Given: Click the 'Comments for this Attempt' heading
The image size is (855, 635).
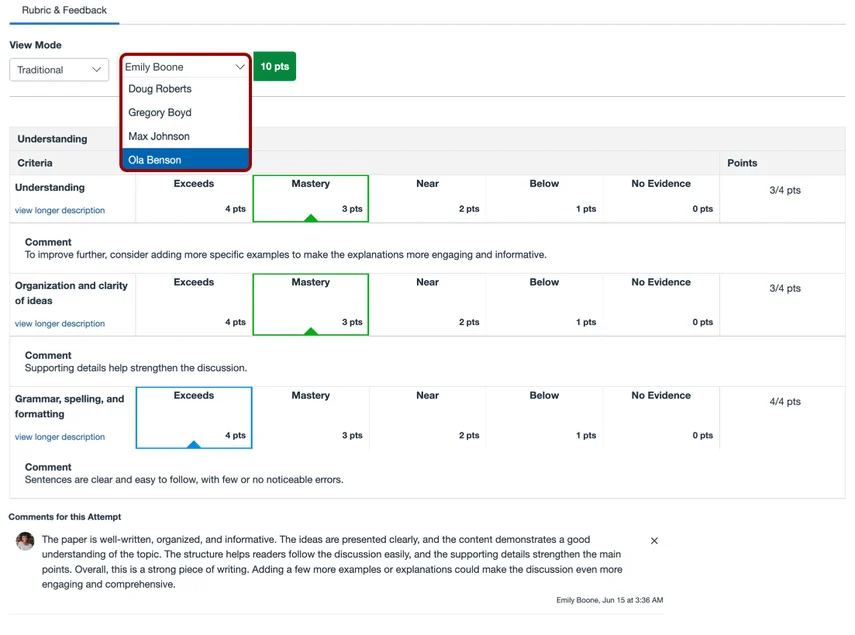Looking at the screenshot, I should click(65, 517).
